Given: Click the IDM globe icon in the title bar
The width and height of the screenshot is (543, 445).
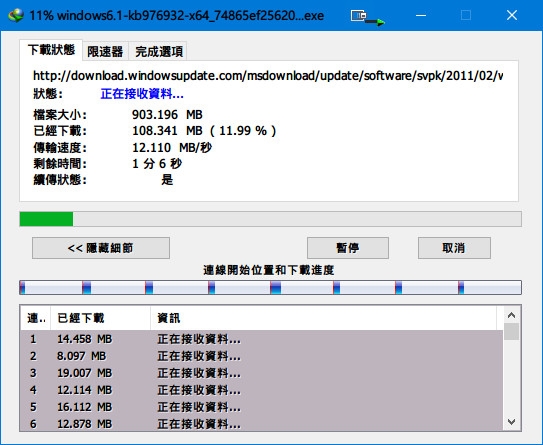Looking at the screenshot, I should coord(16,15).
